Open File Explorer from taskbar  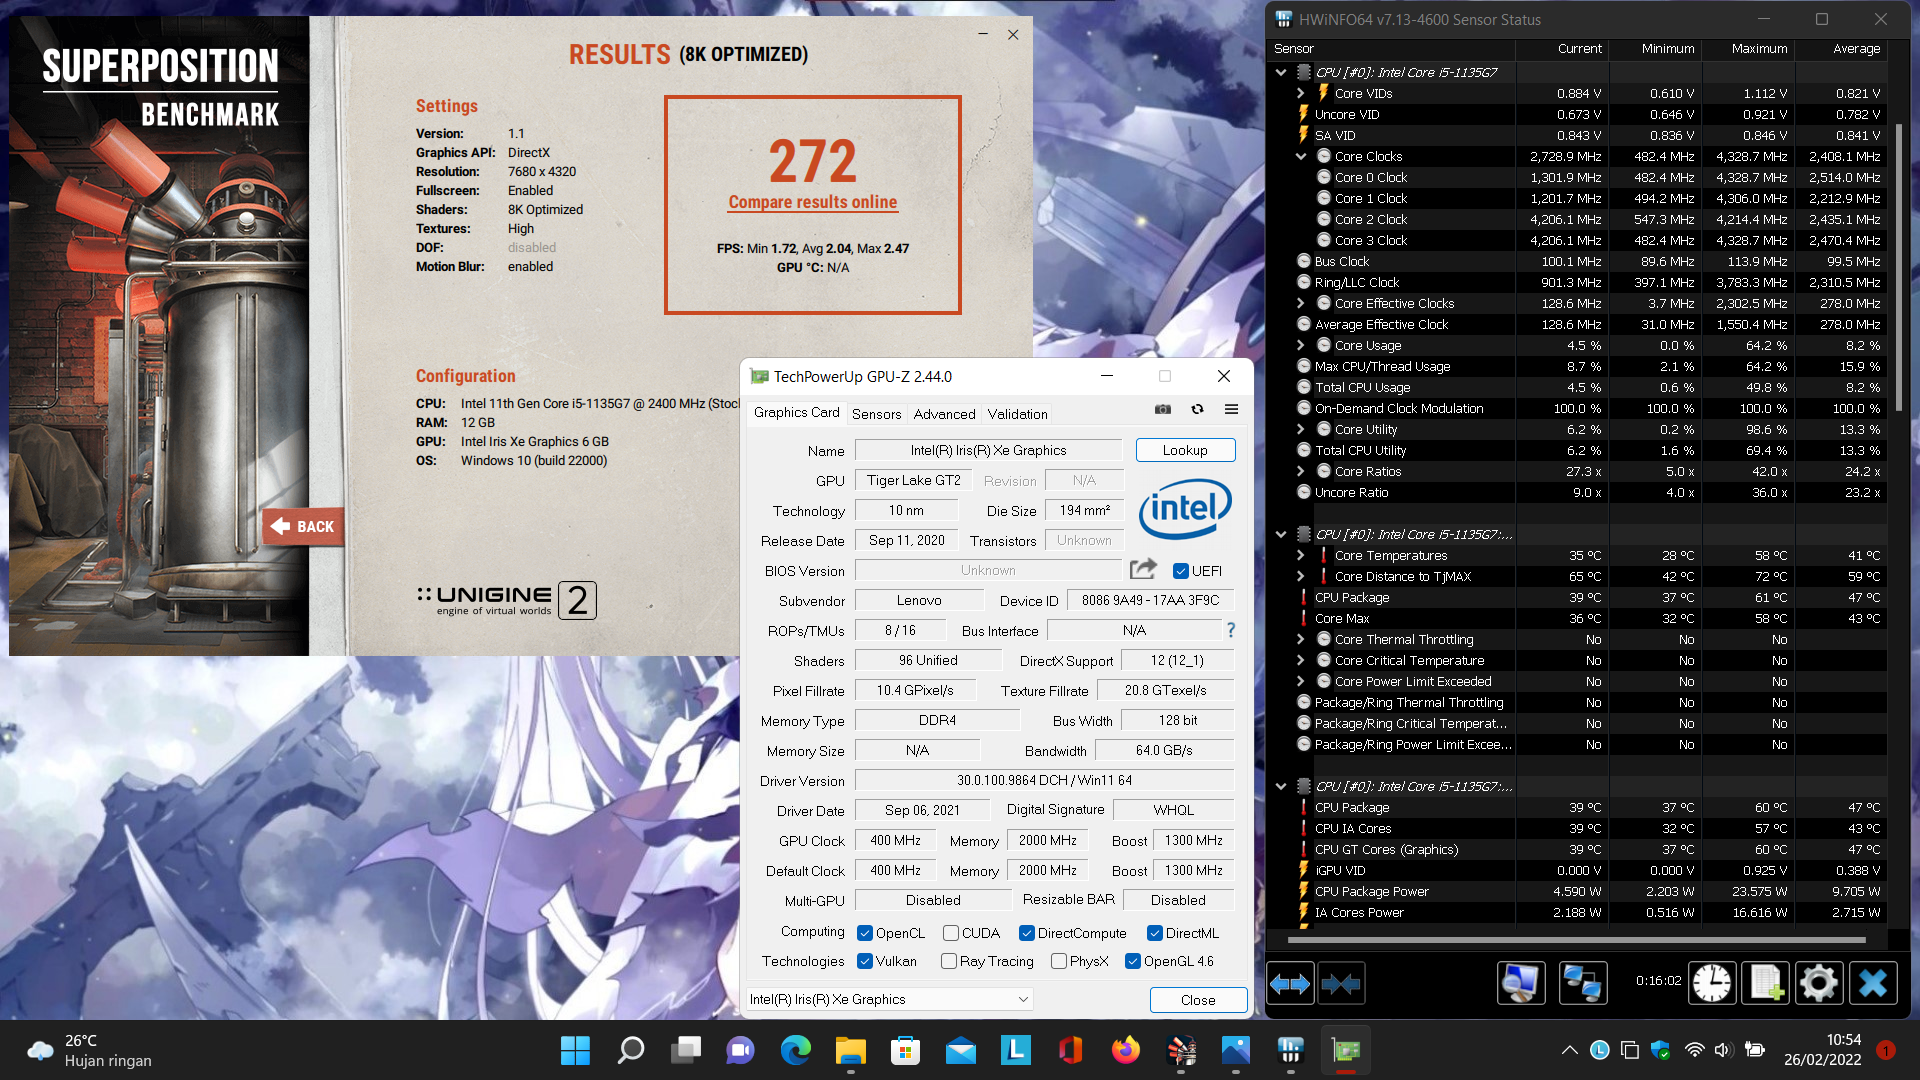pyautogui.click(x=850, y=1050)
